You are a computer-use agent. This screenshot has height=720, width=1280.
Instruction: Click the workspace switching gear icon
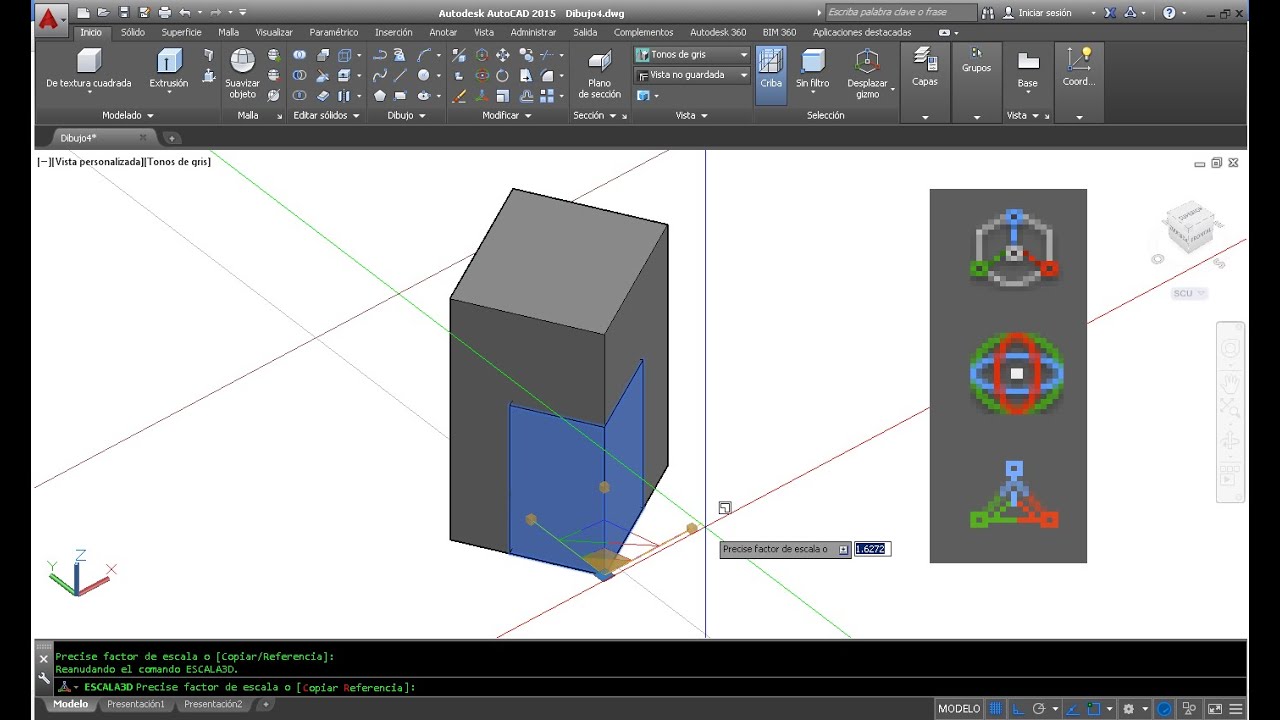(1128, 708)
